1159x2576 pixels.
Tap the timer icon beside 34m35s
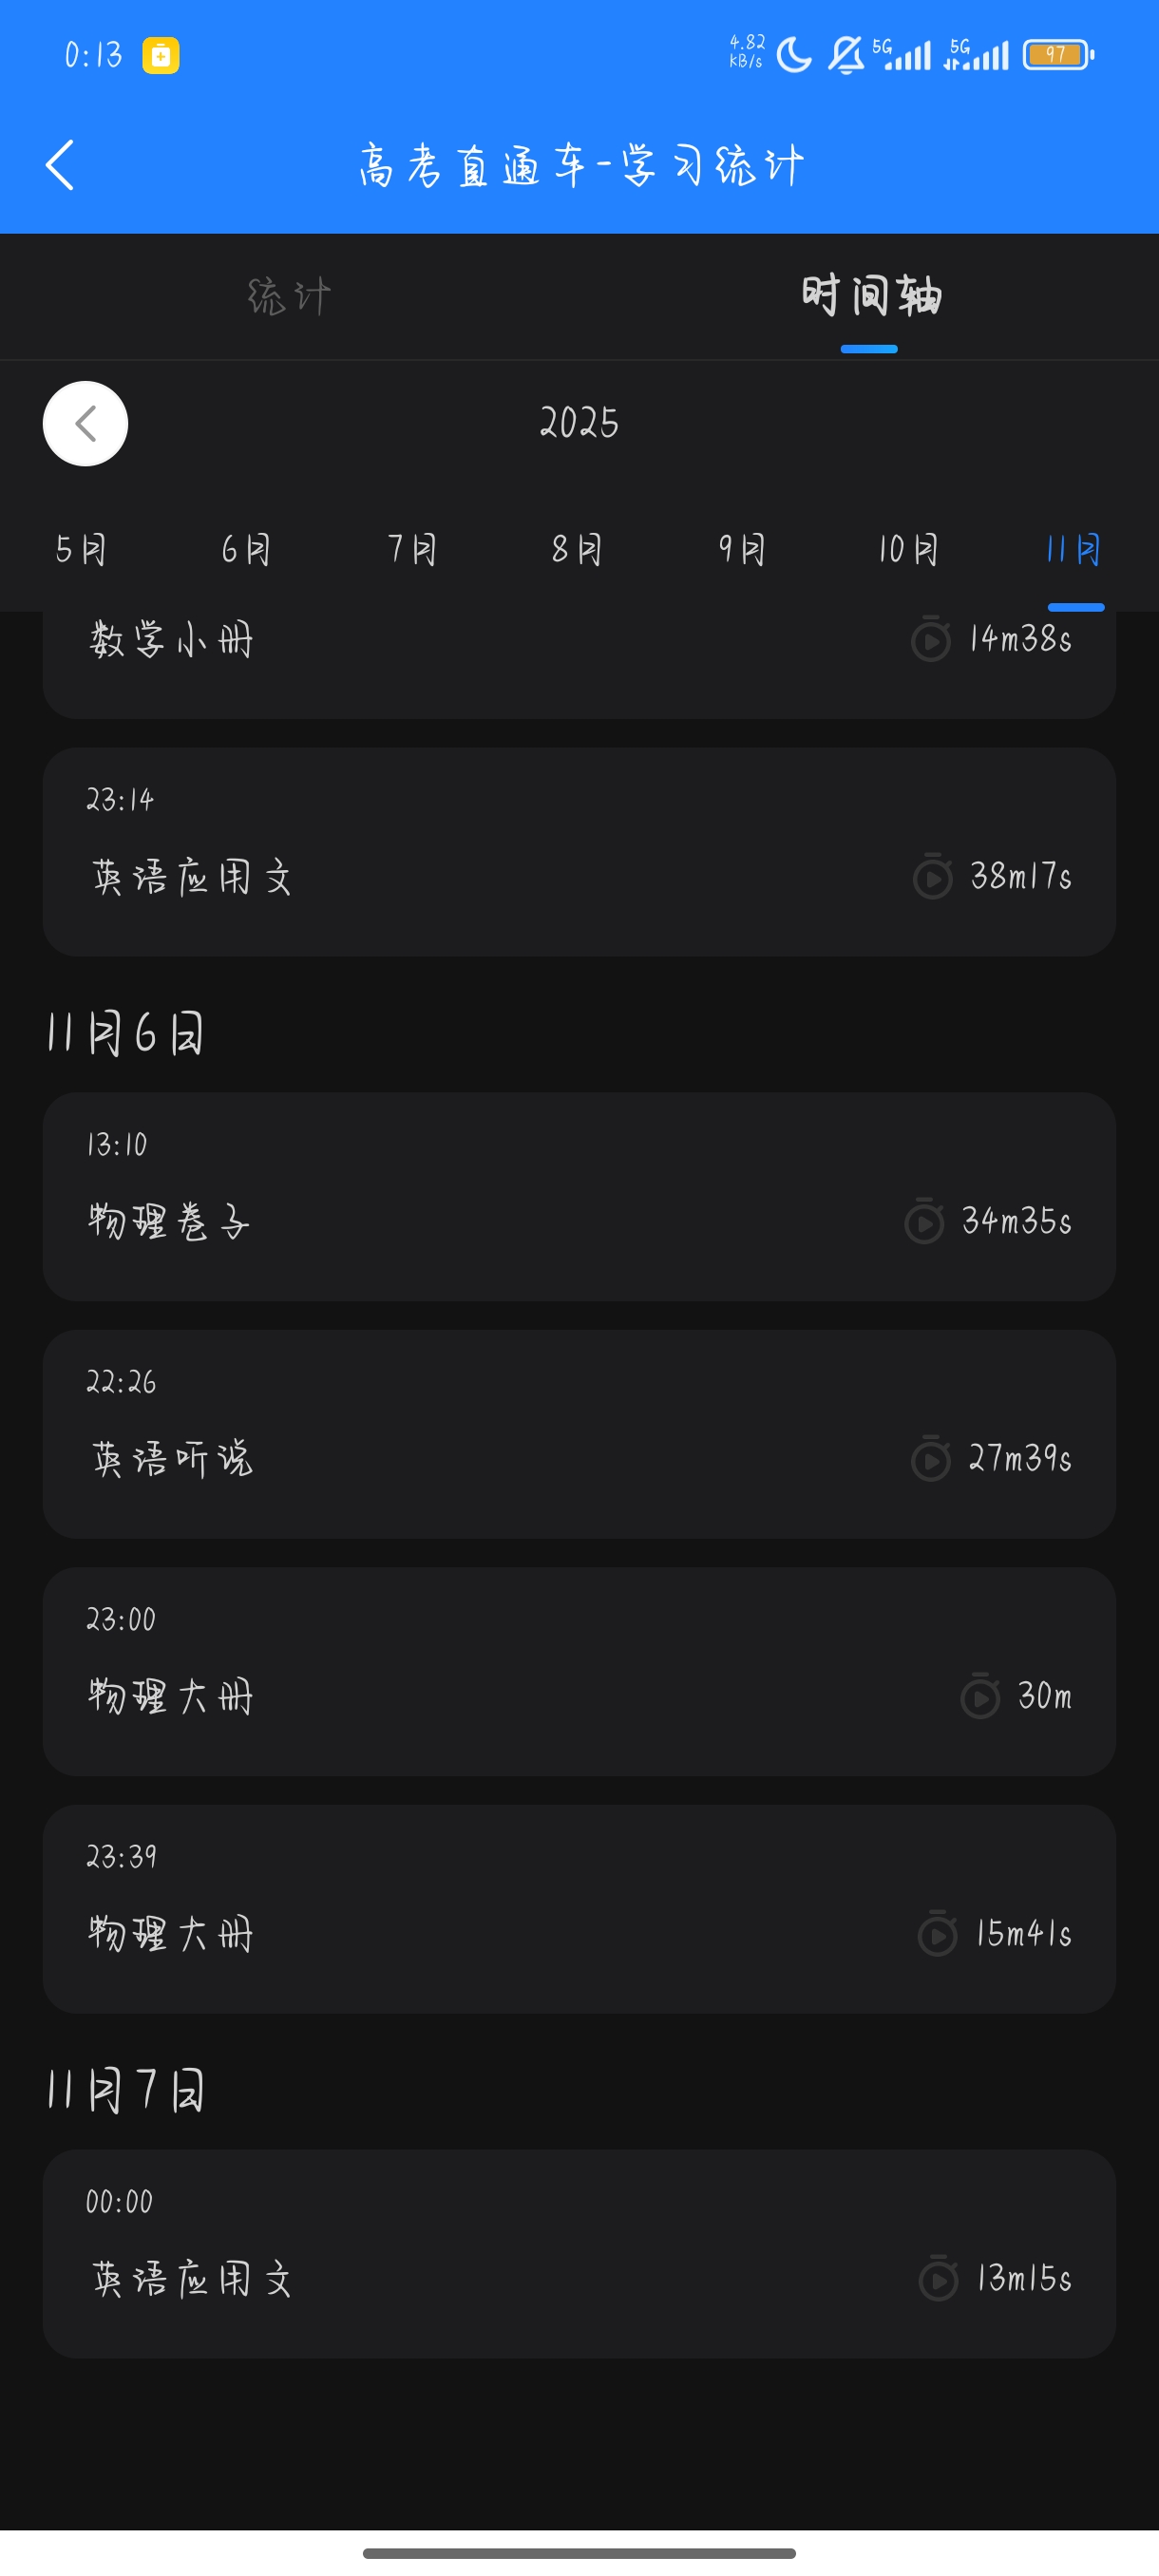(x=924, y=1221)
